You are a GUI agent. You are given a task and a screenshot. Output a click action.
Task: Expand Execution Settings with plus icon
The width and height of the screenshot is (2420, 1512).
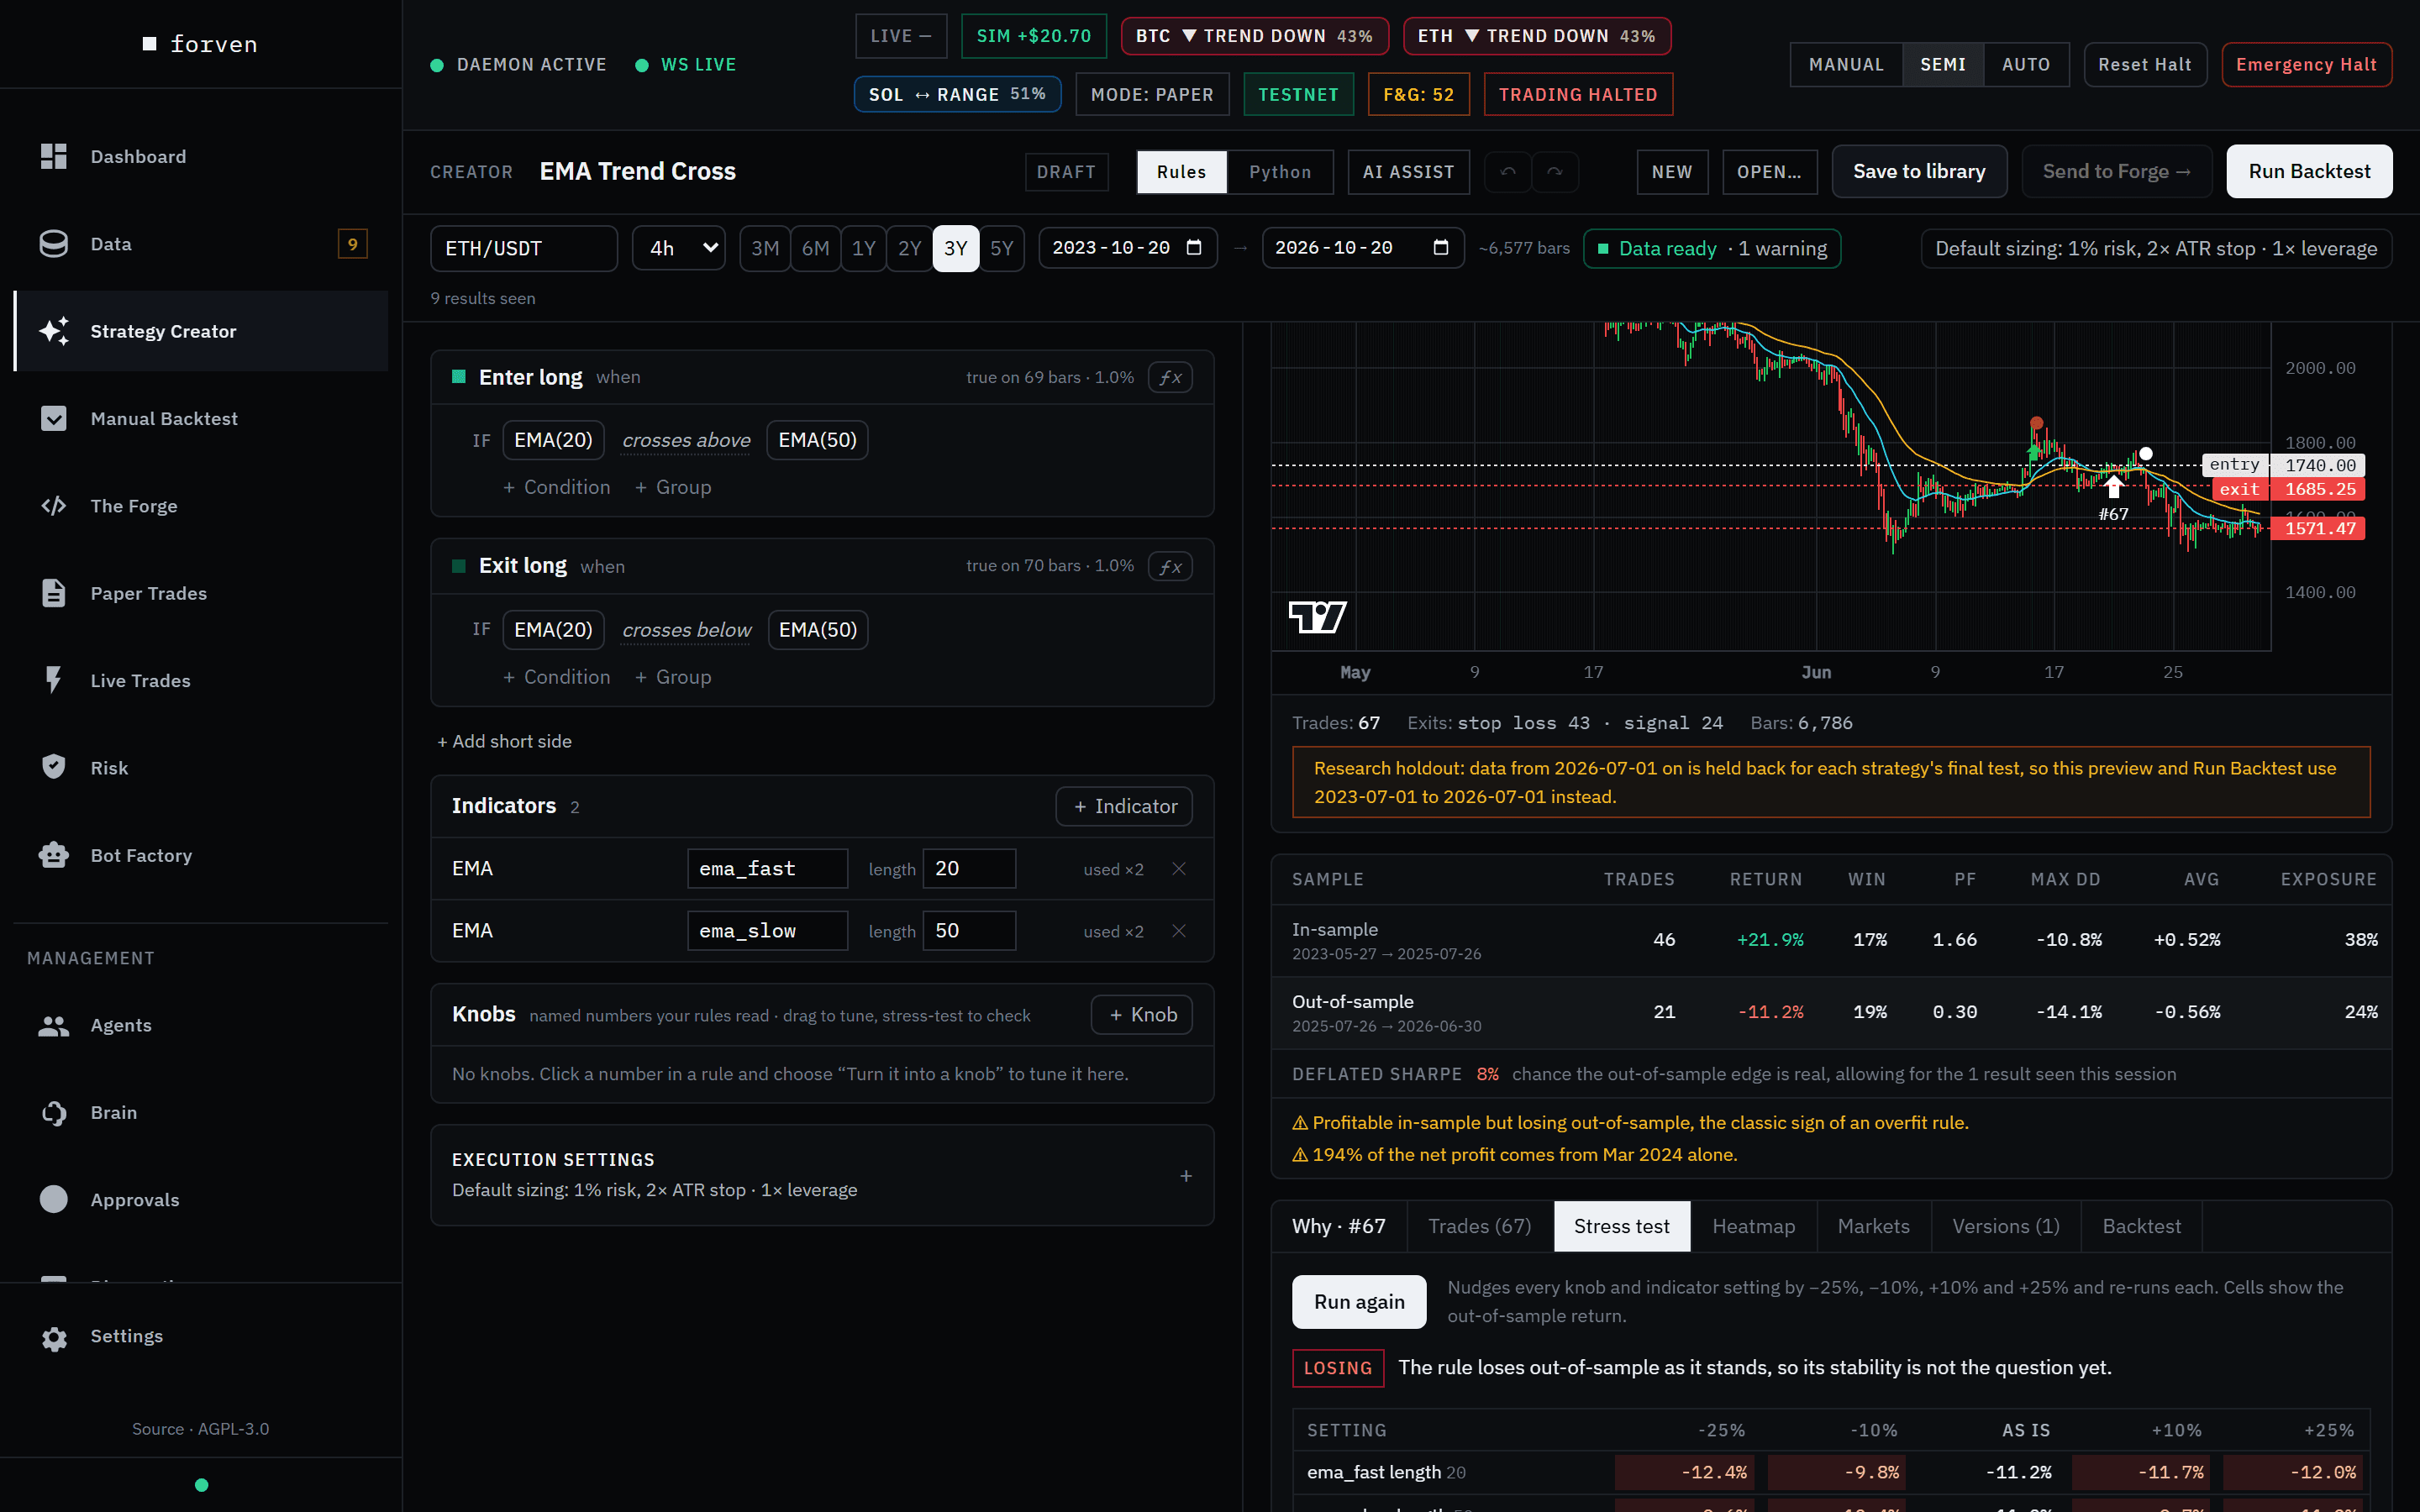pos(1186,1176)
